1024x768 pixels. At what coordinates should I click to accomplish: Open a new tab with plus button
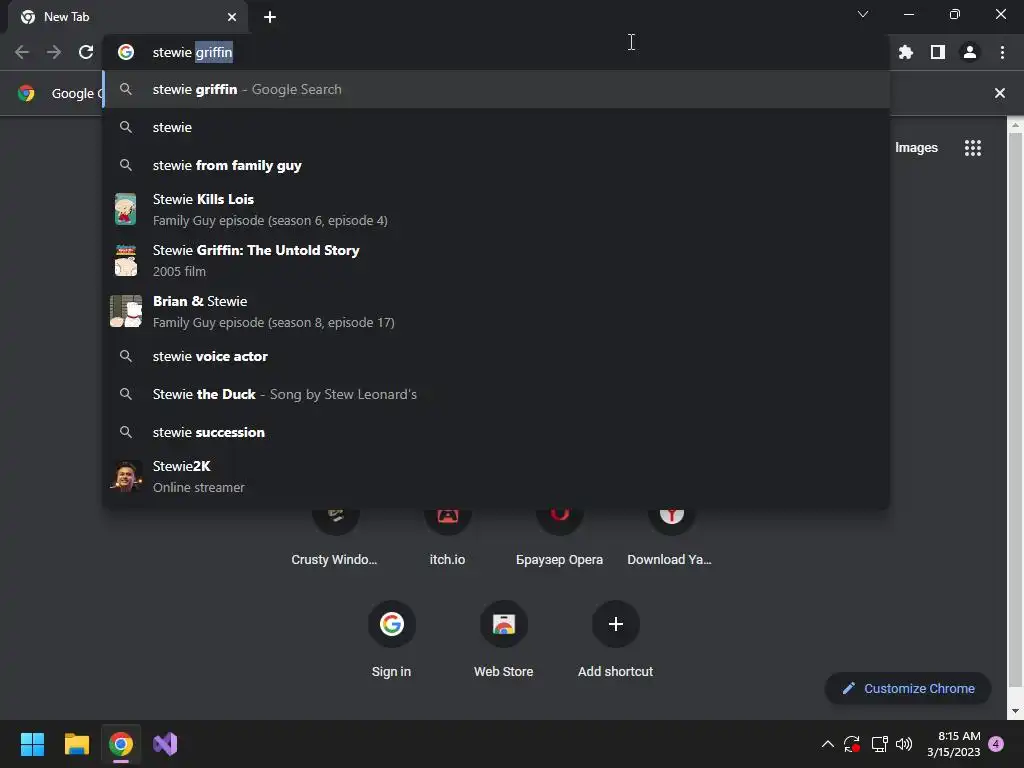point(270,17)
